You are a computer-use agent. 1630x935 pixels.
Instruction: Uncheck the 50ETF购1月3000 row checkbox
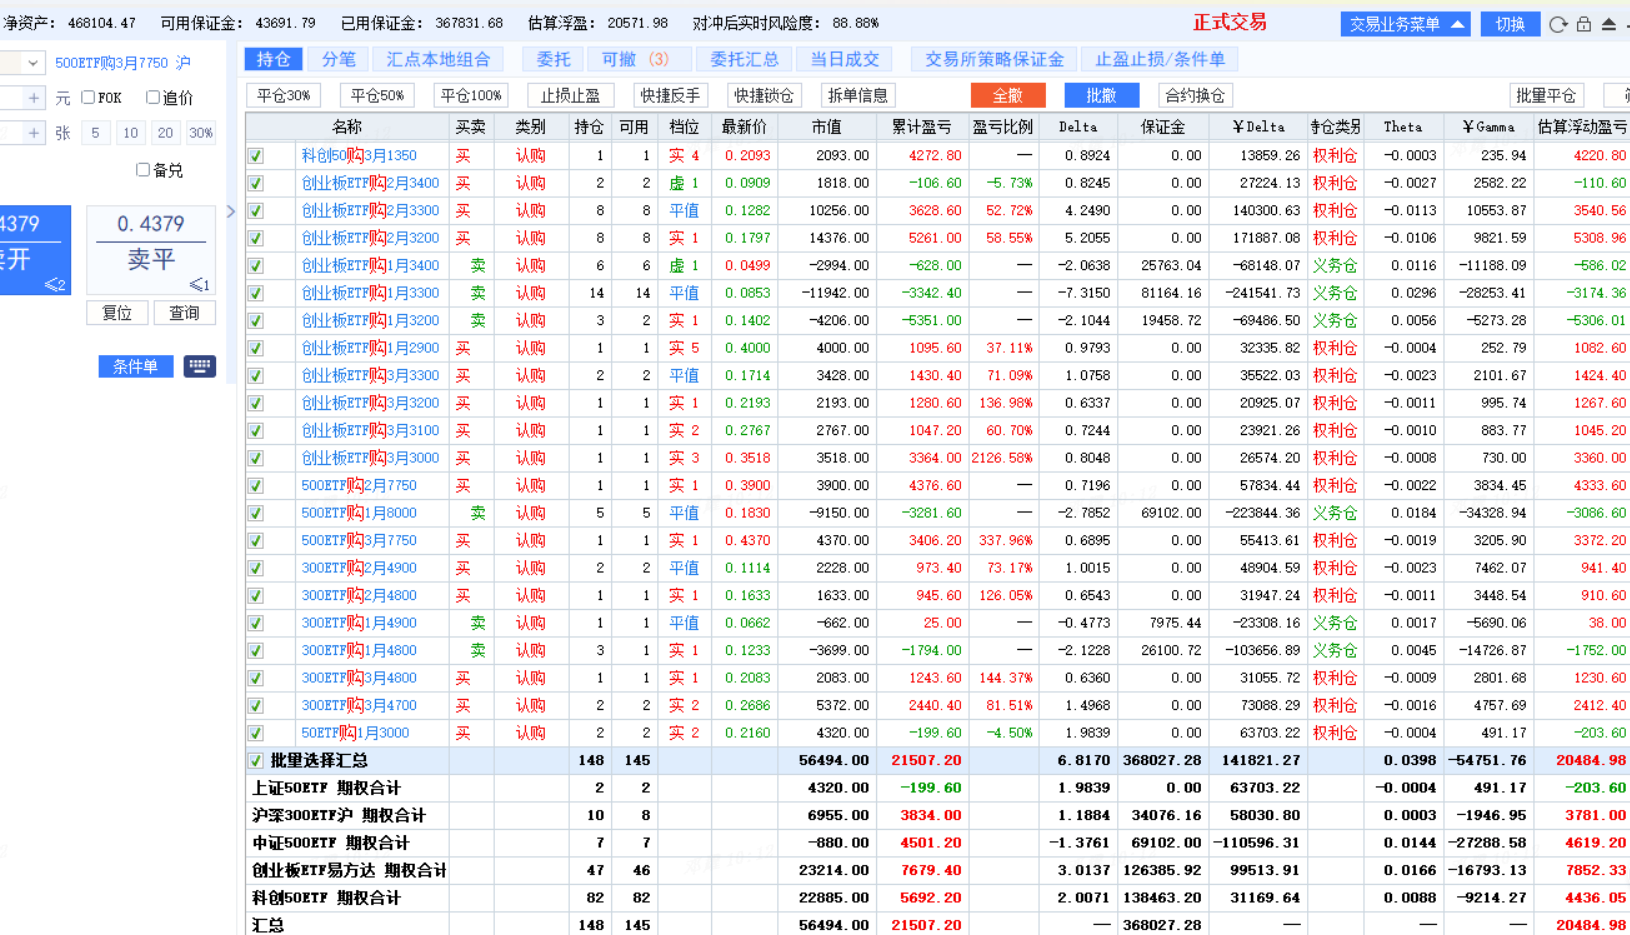coord(256,733)
